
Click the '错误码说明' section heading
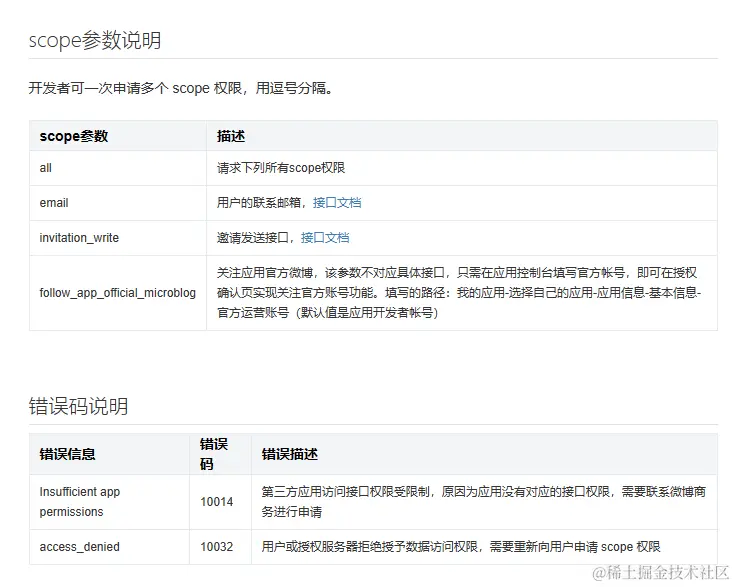pos(78,406)
